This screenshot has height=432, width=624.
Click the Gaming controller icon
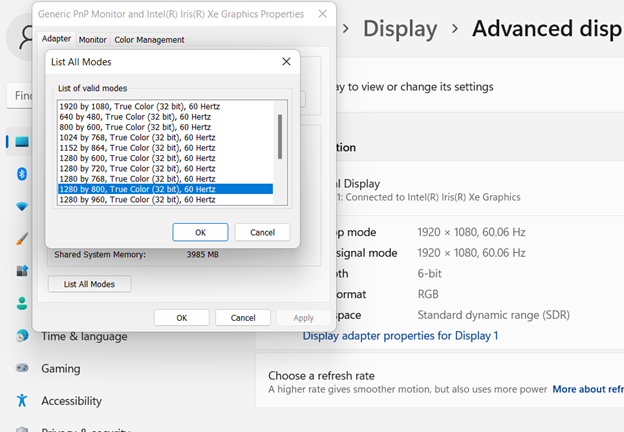click(21, 368)
